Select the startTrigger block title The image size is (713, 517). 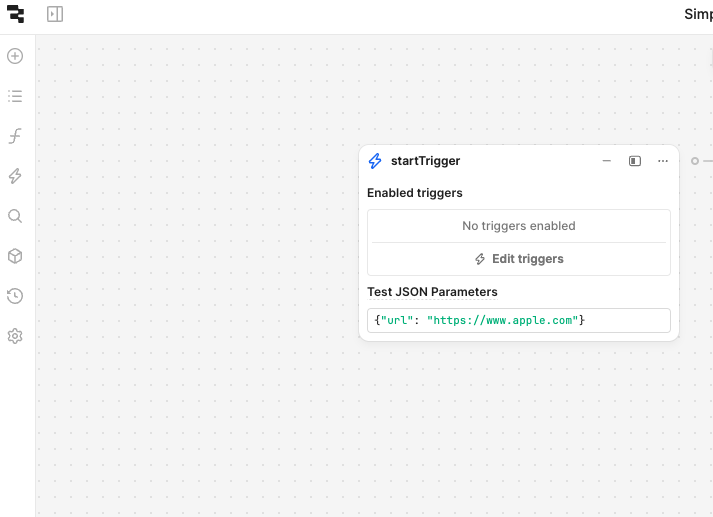[x=425, y=161]
